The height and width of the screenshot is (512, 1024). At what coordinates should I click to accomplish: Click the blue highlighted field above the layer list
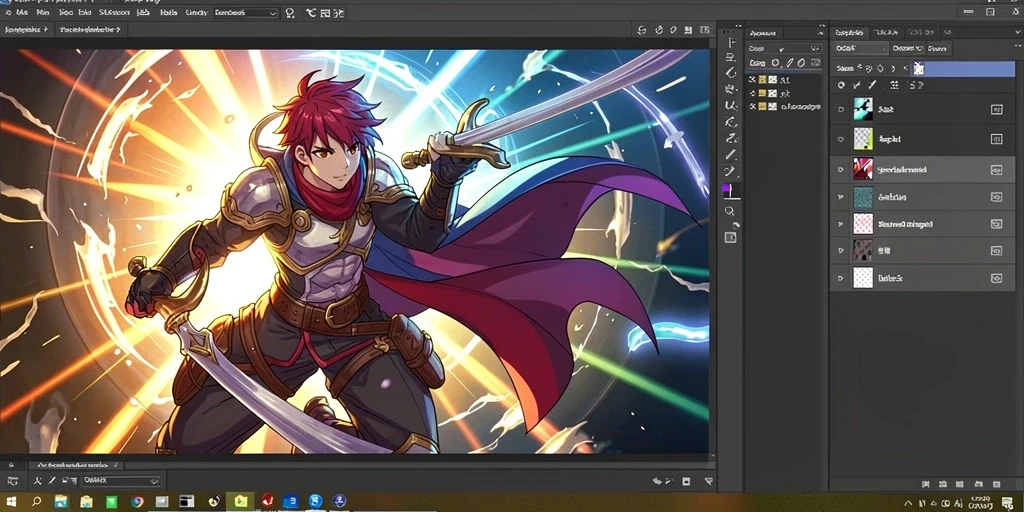click(963, 68)
